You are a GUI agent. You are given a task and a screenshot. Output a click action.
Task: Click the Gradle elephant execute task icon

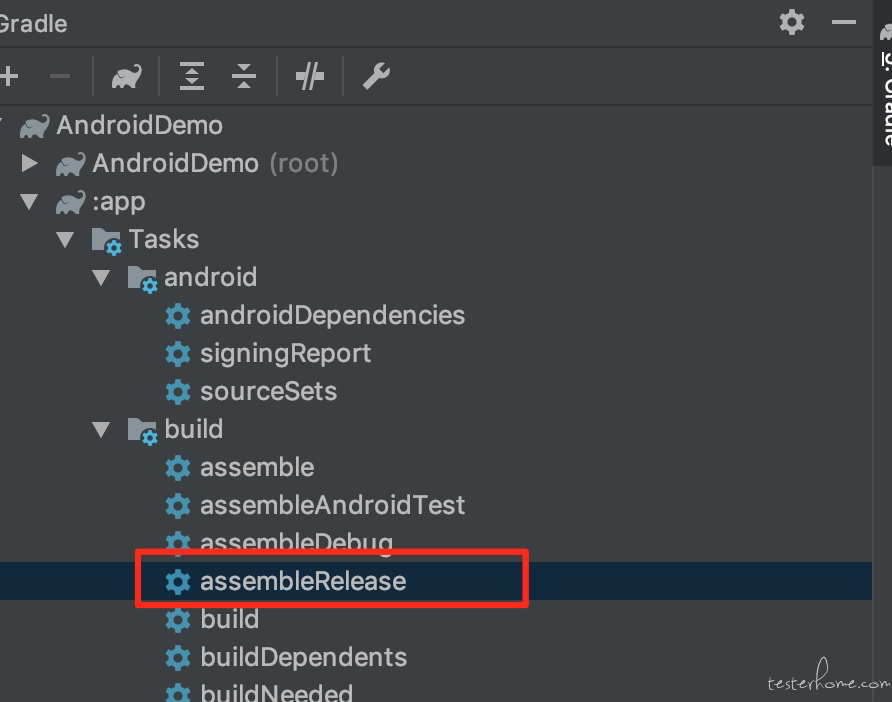tap(126, 76)
